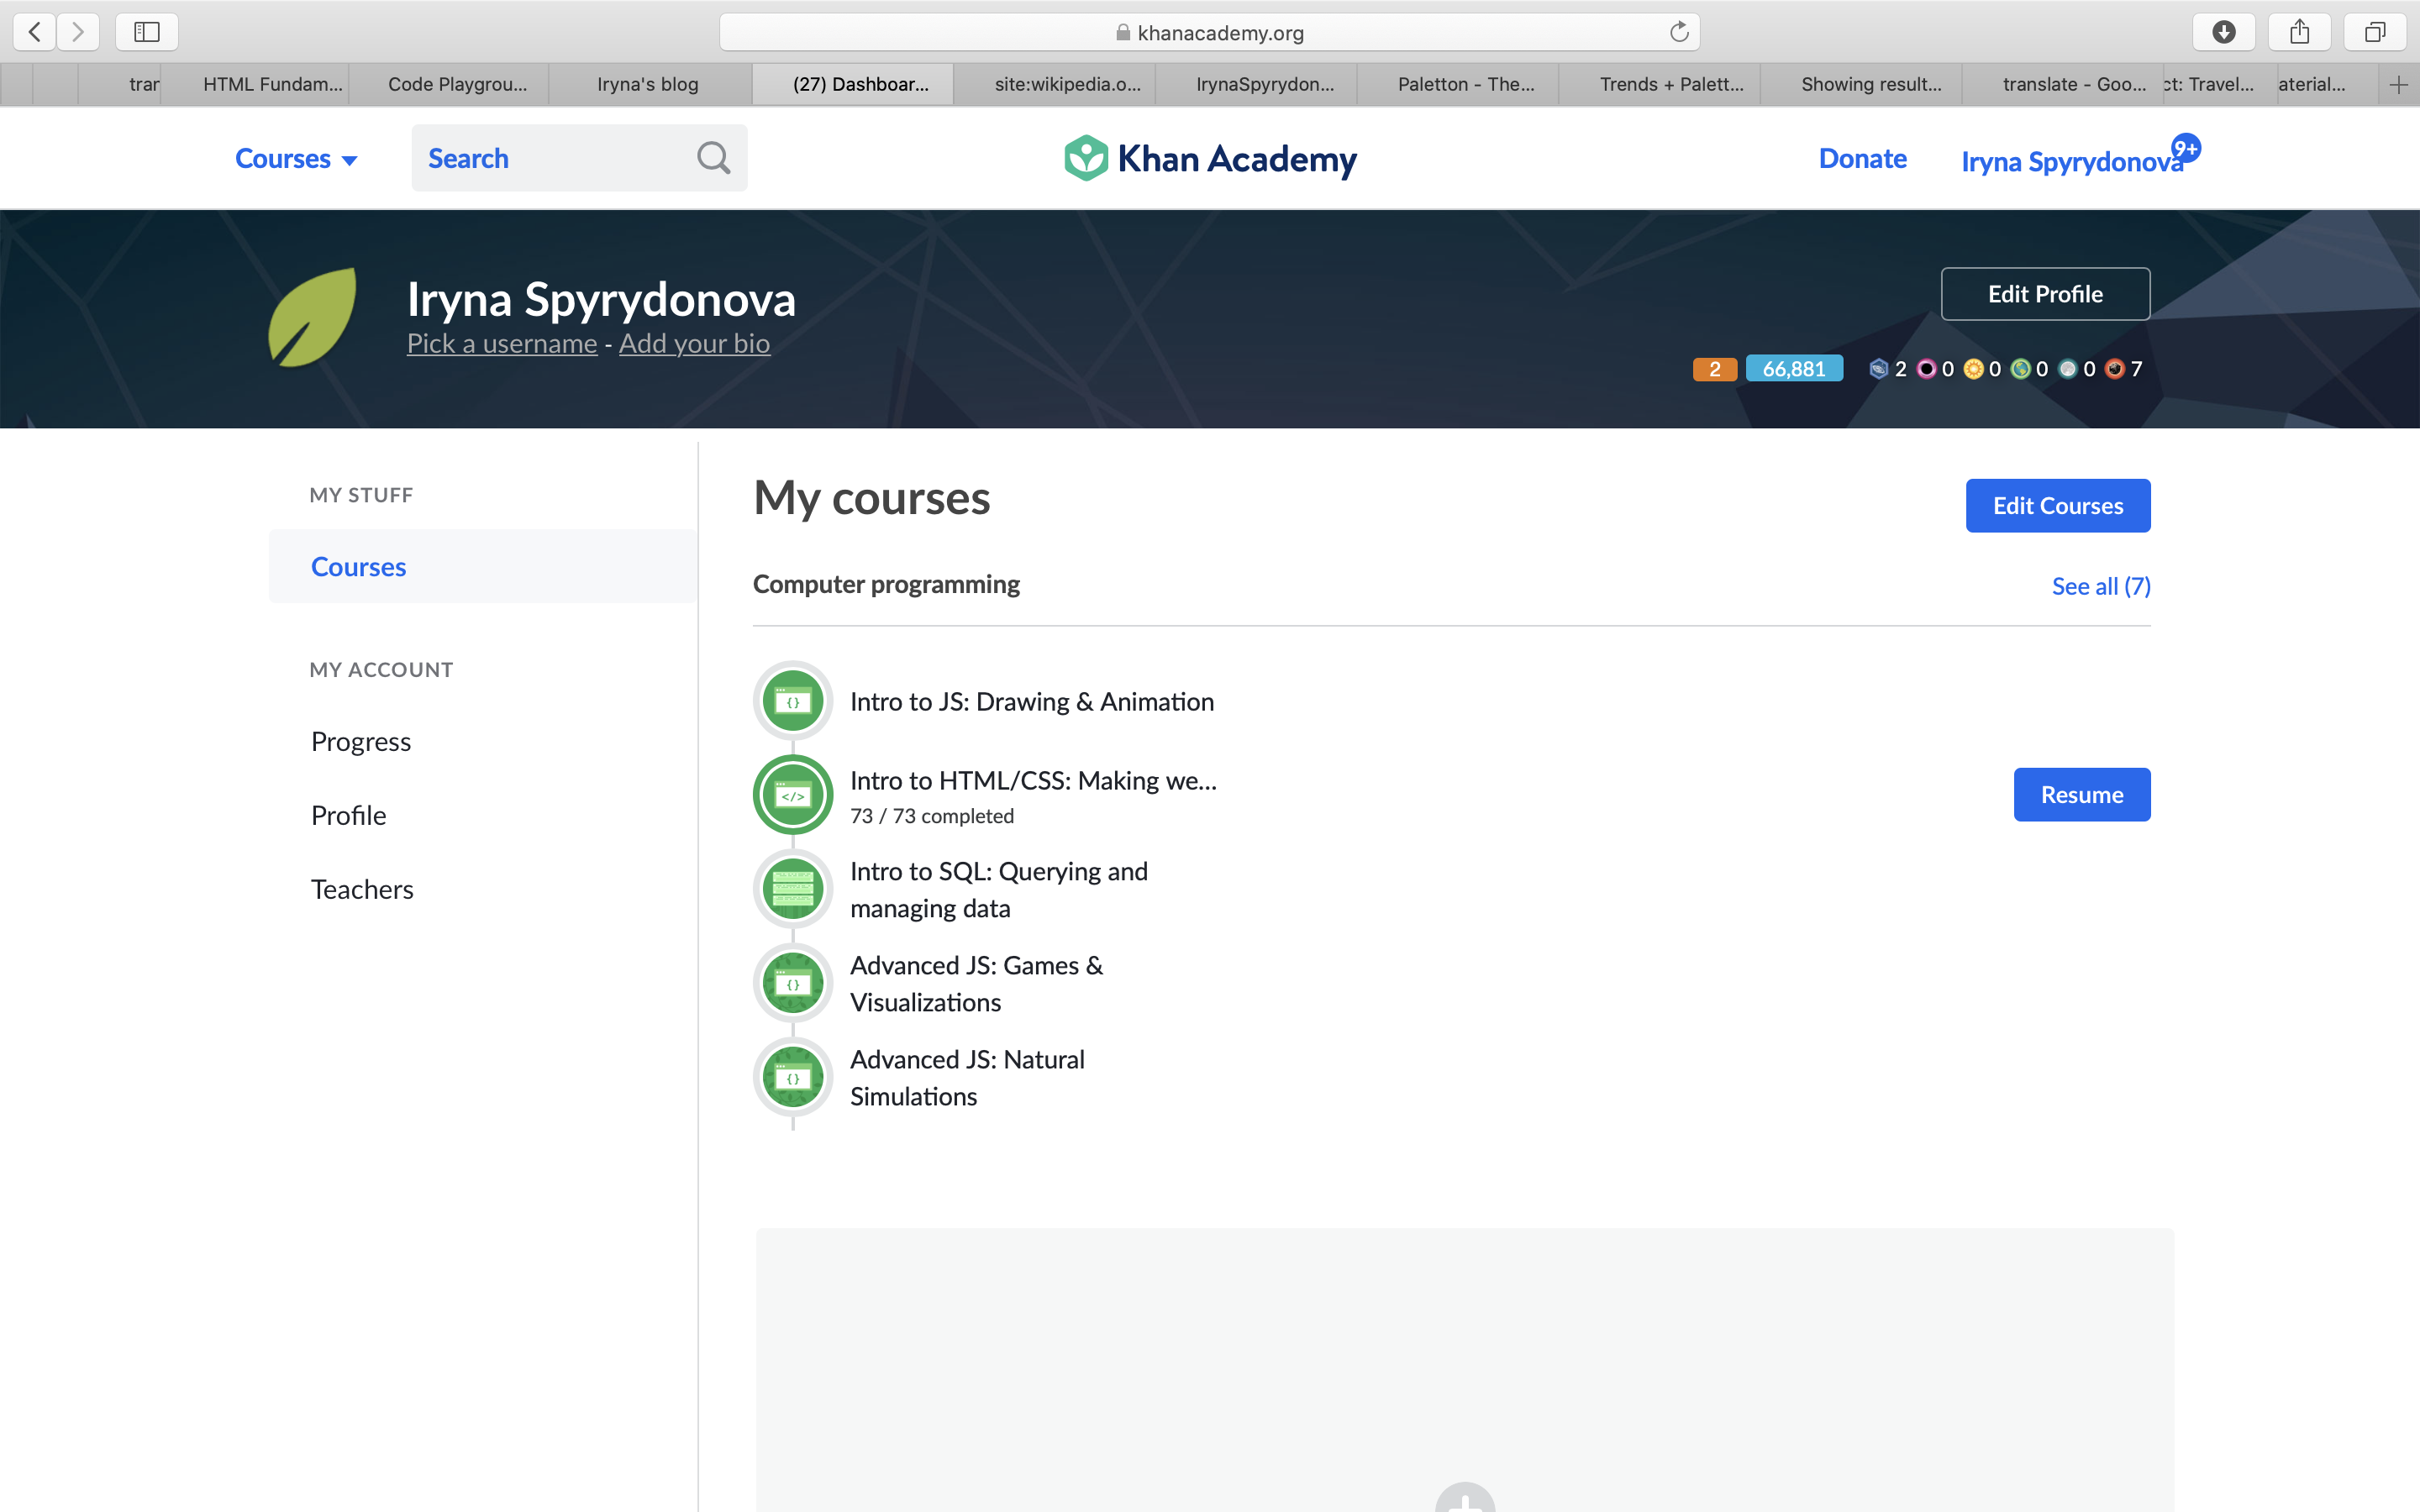The image size is (2420, 1512).
Task: Open Intro to HTML/CSS course icon
Action: coord(793,795)
